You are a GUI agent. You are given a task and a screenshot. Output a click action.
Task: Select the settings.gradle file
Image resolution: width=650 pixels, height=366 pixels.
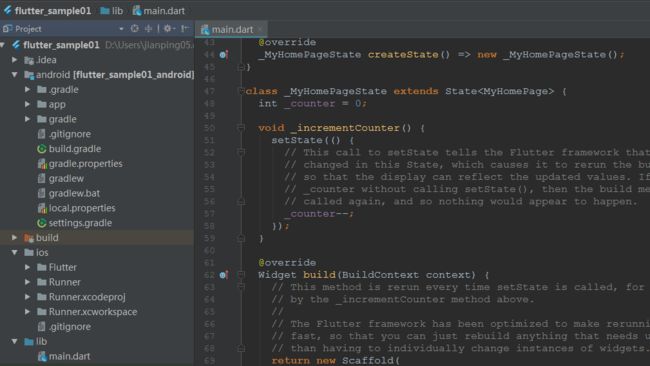80,223
